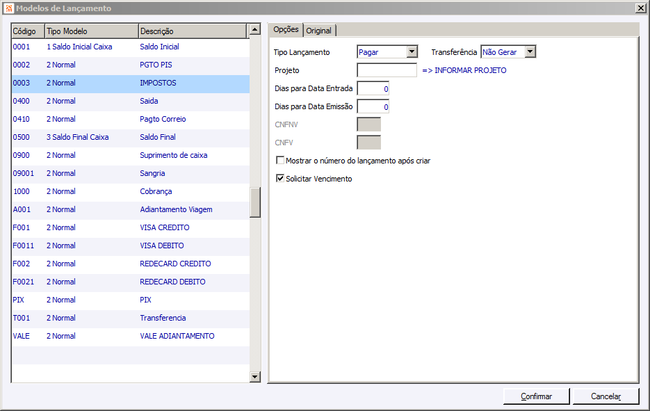Sort by Código column header
Screen dimensions: 650x411
[28, 31]
